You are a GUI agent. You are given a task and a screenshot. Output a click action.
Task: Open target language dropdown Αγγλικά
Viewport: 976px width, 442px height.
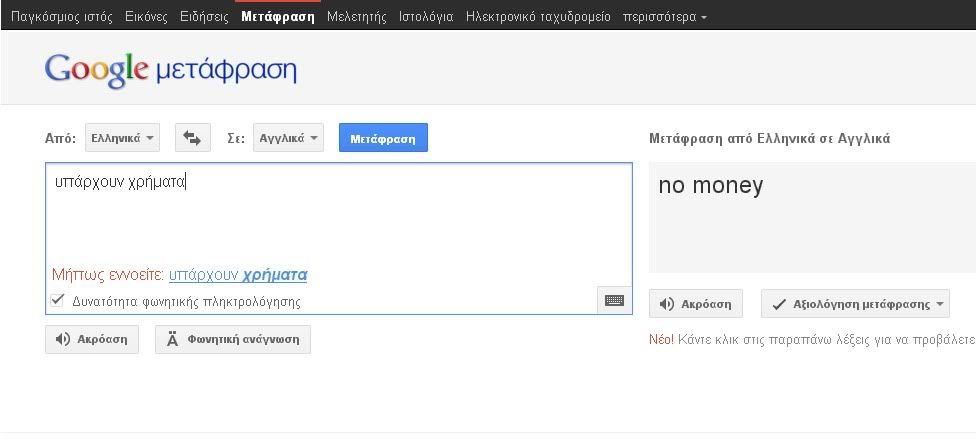click(288, 138)
